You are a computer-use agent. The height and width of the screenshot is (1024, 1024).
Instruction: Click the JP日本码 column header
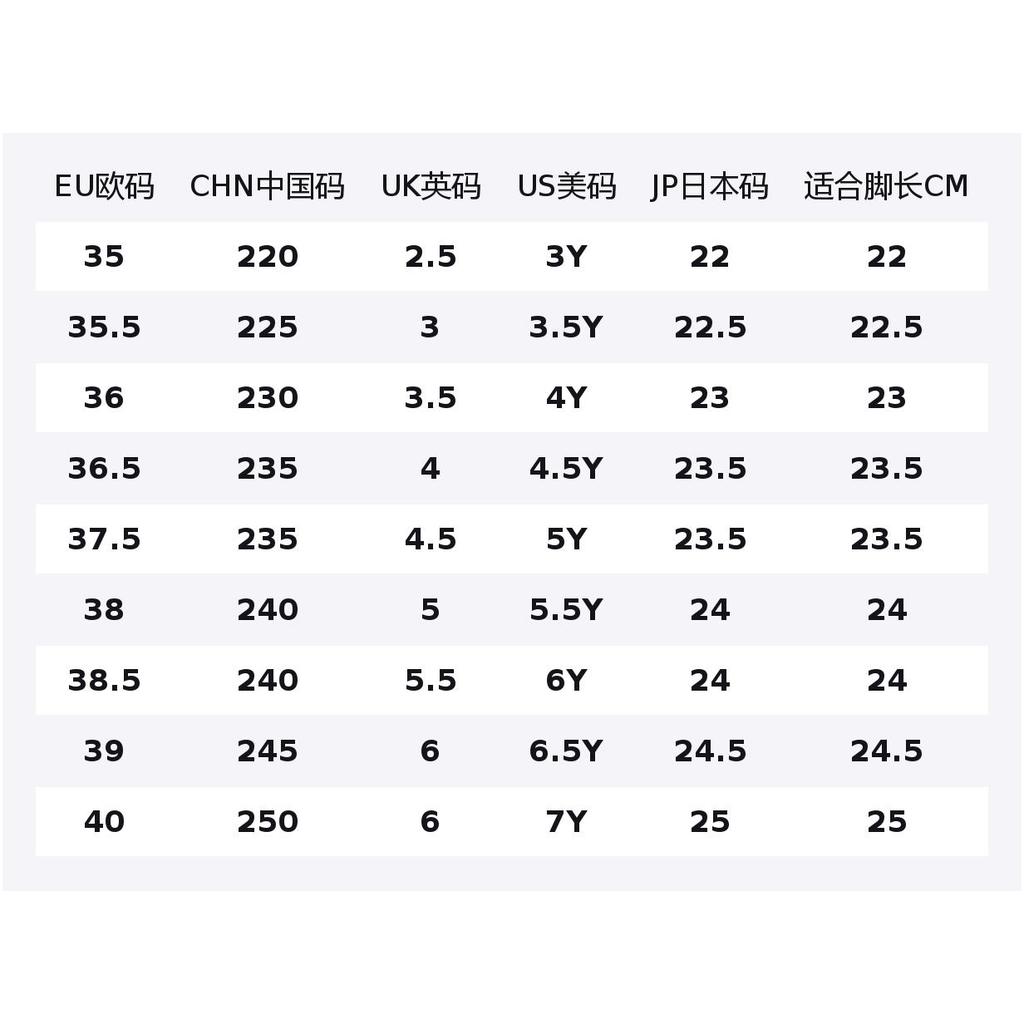point(710,187)
